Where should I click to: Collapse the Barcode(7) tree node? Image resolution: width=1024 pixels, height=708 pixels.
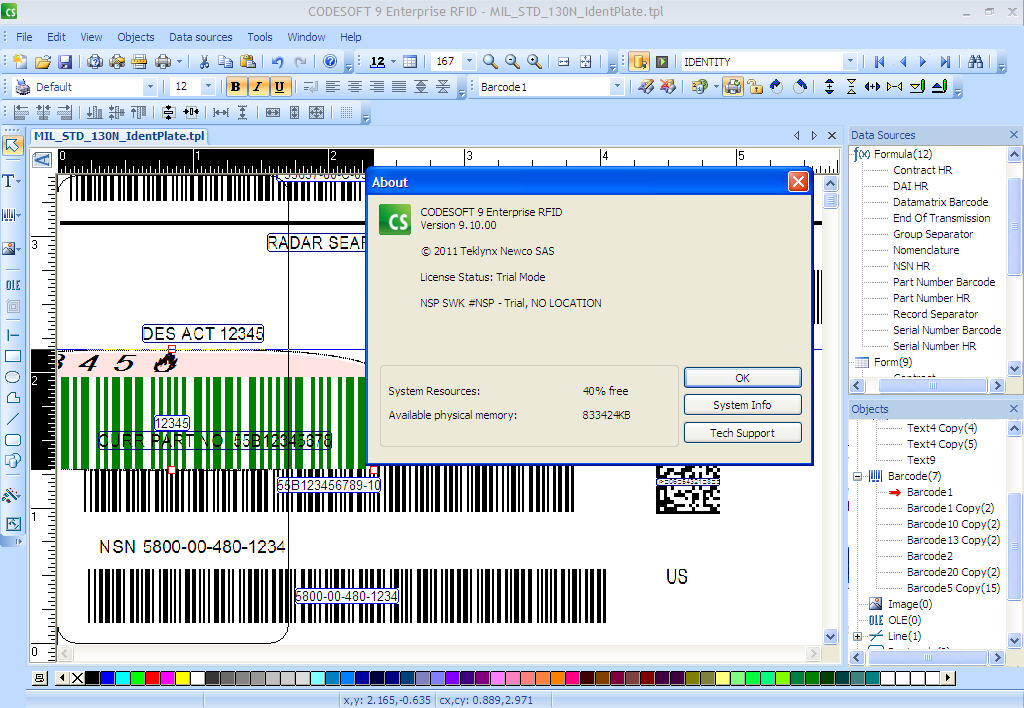(858, 477)
